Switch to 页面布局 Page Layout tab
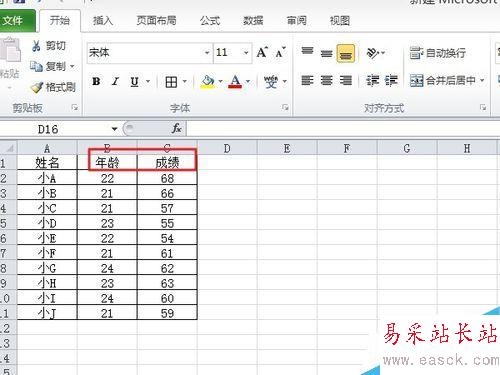The height and width of the screenshot is (375, 500). point(156,21)
